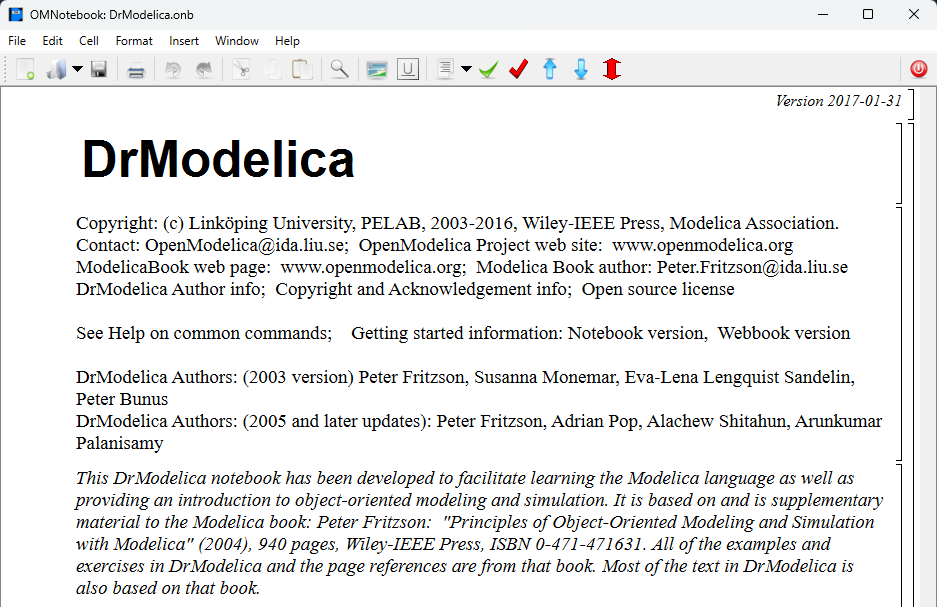Move cell up with the blue up arrow

click(550, 69)
